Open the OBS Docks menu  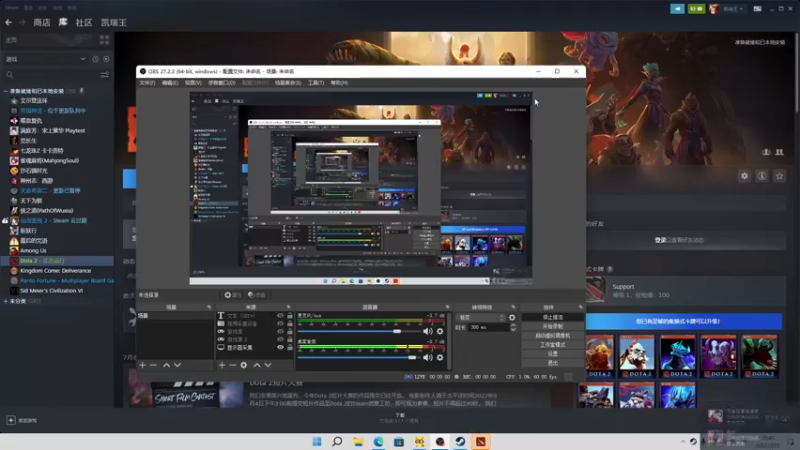click(x=221, y=83)
